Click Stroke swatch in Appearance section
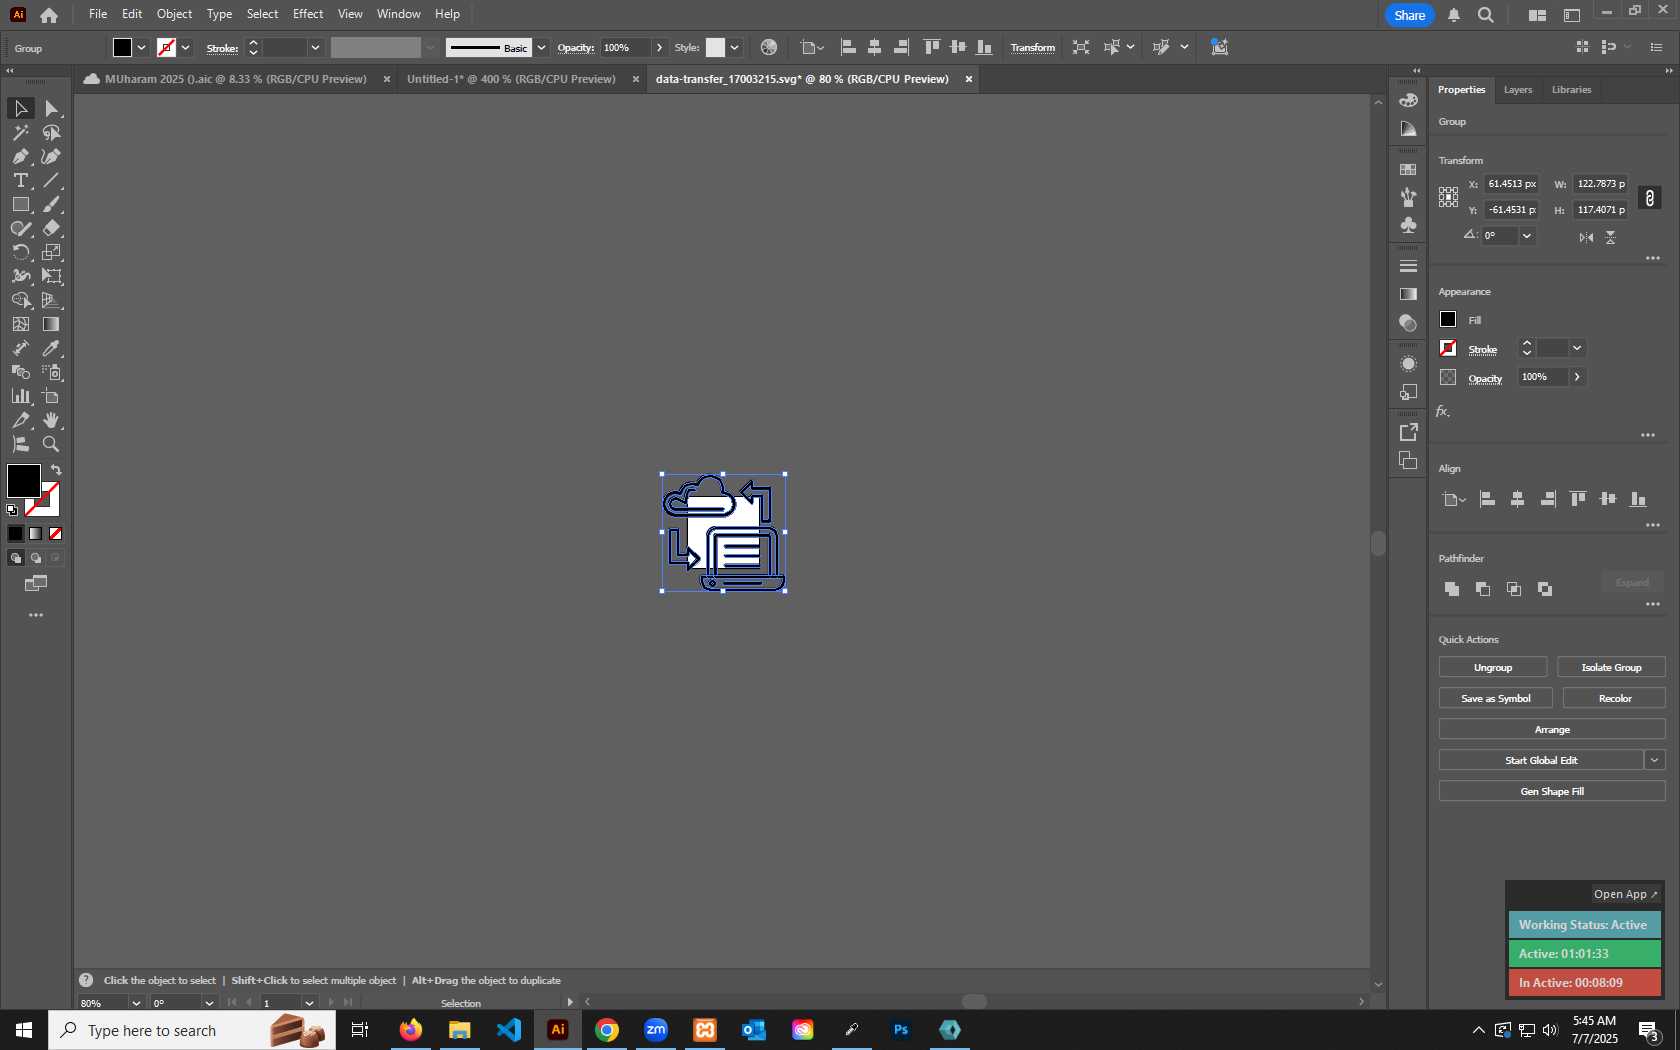The image size is (1680, 1050). point(1448,348)
